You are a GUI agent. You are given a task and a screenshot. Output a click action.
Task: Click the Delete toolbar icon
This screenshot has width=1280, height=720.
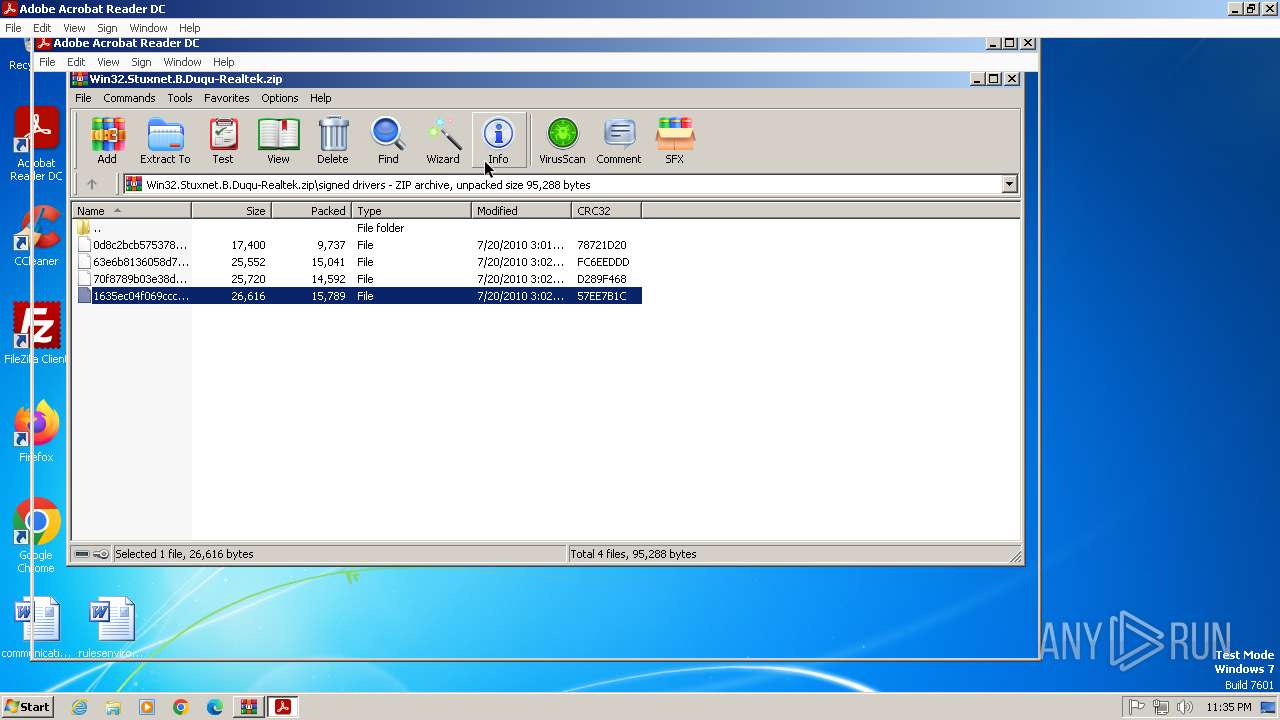click(333, 141)
